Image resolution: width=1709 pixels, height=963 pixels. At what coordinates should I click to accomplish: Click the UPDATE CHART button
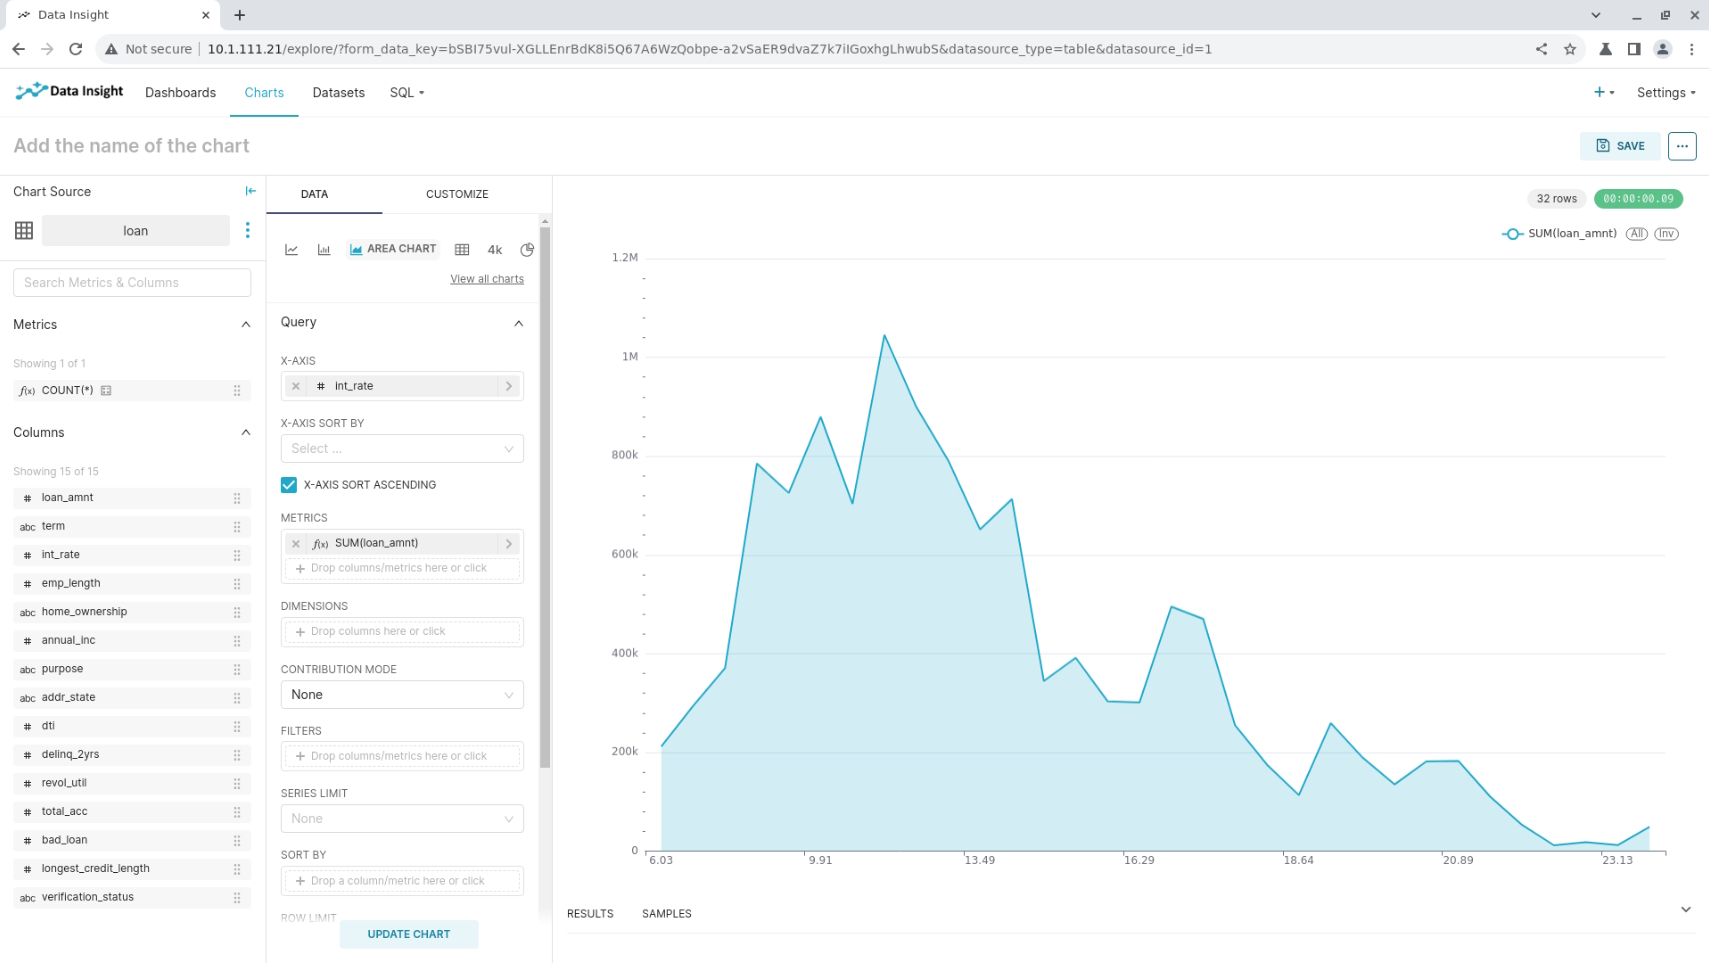click(x=409, y=934)
